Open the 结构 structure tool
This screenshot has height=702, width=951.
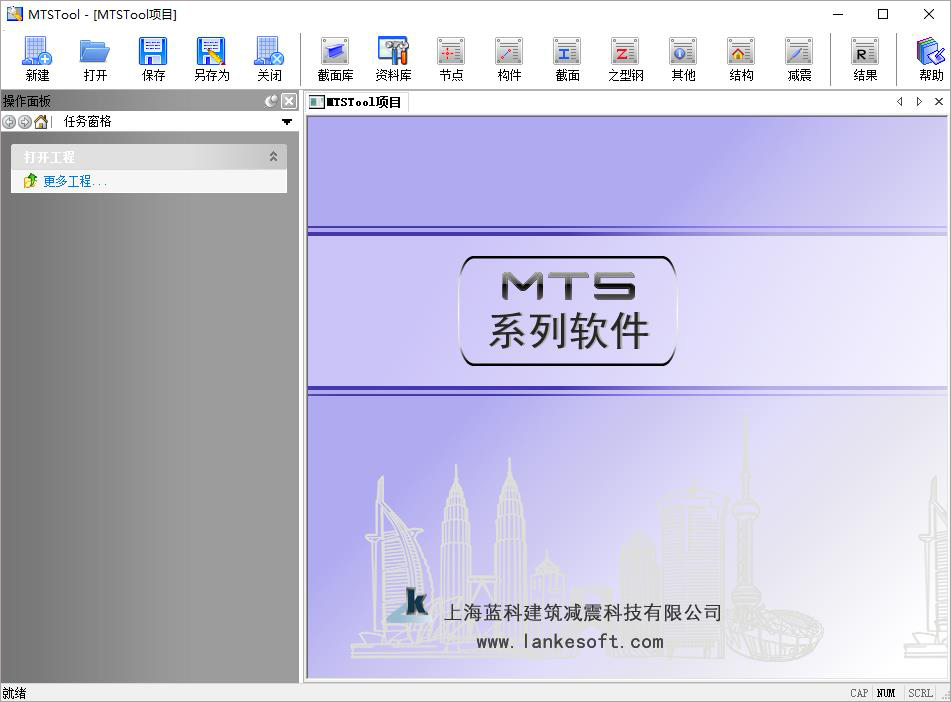coord(741,59)
